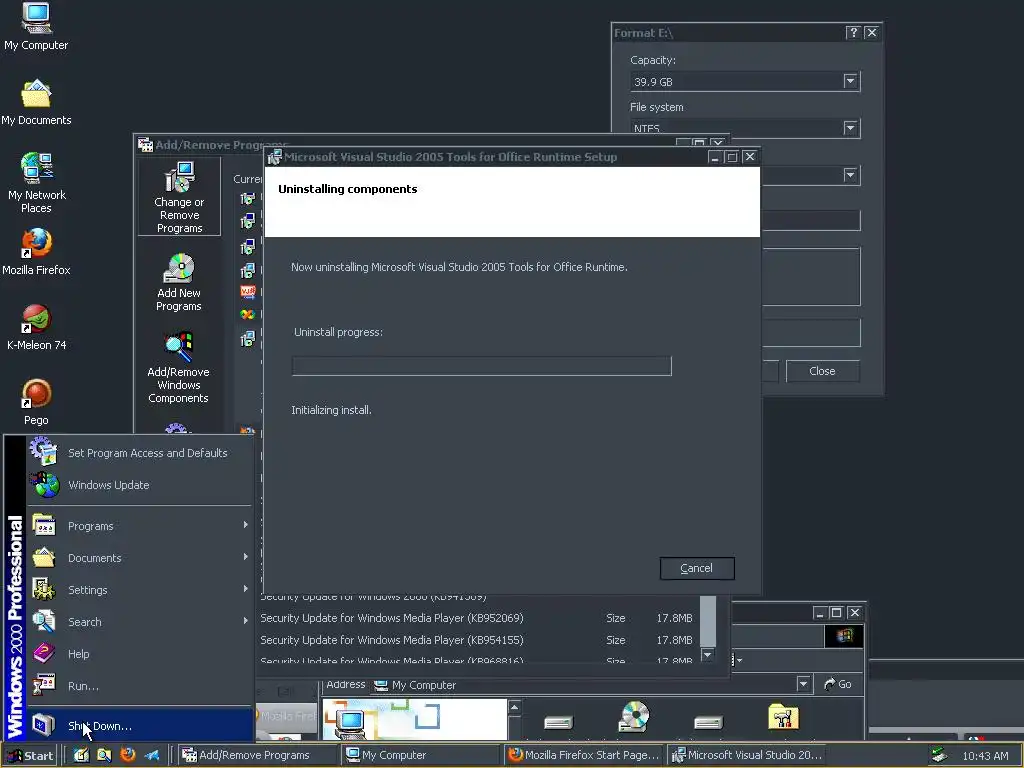1024x768 pixels.
Task: Click the system tray network icon
Action: [x=939, y=755]
